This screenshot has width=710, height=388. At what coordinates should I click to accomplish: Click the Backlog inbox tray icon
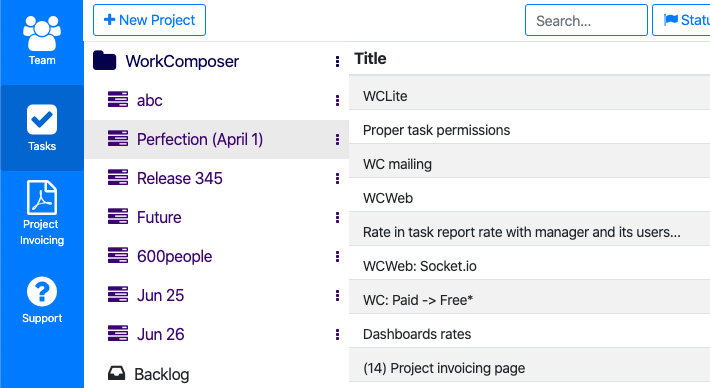[x=116, y=373]
